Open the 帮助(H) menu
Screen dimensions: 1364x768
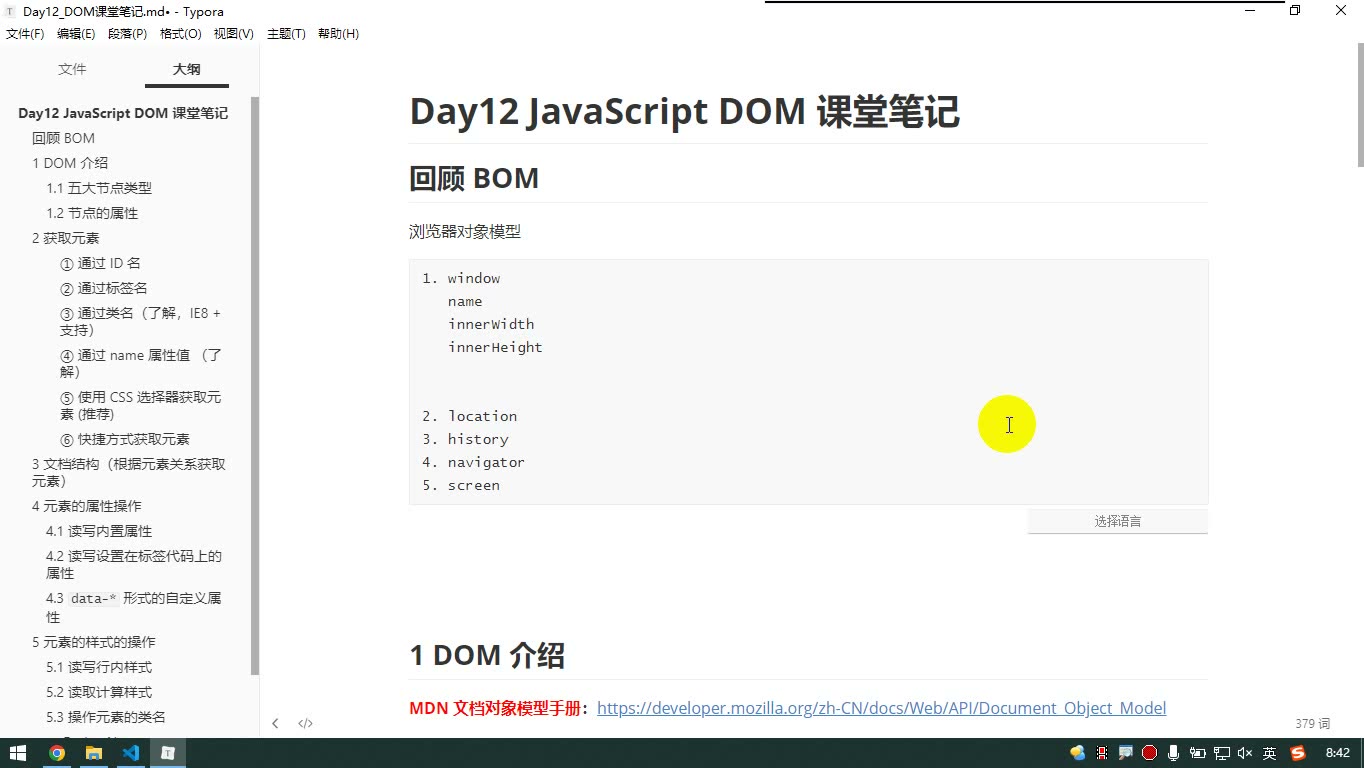[x=338, y=34]
